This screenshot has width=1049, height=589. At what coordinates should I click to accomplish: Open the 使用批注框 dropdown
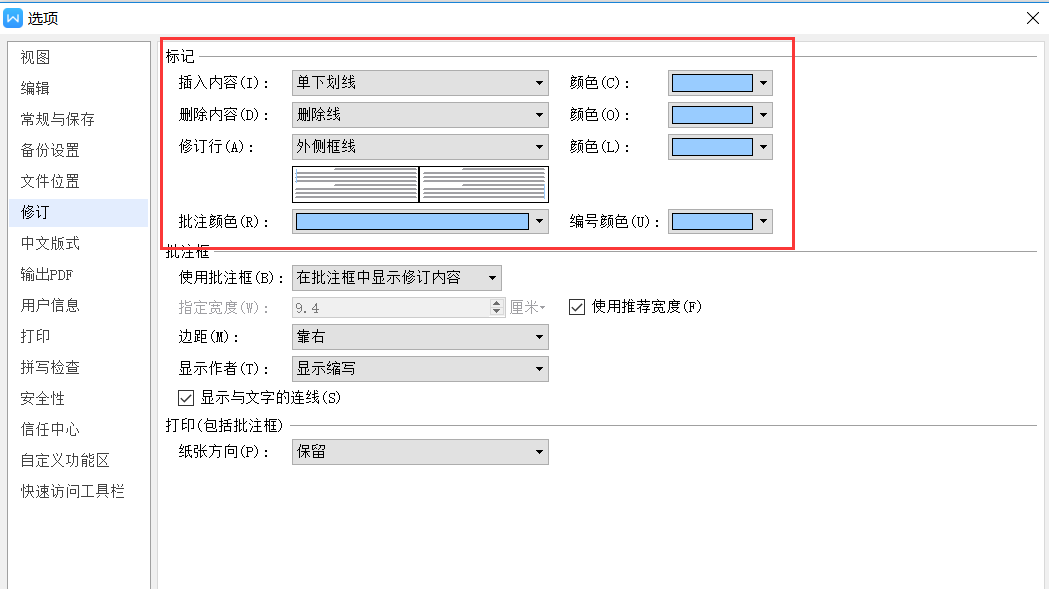point(397,277)
